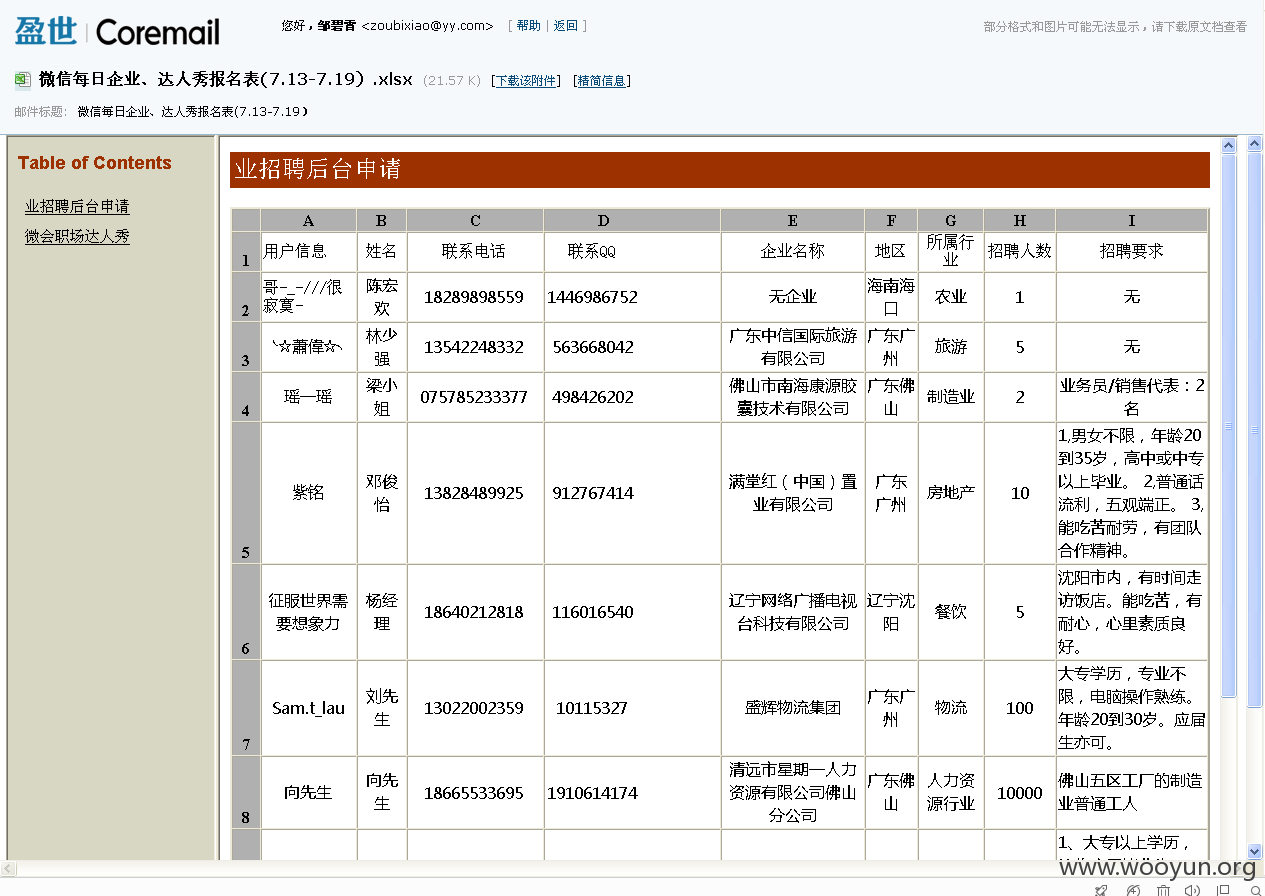Viewport: 1265px width, 896px height.
Task: Click cell with company 盛辉物流集团
Action: [793, 708]
